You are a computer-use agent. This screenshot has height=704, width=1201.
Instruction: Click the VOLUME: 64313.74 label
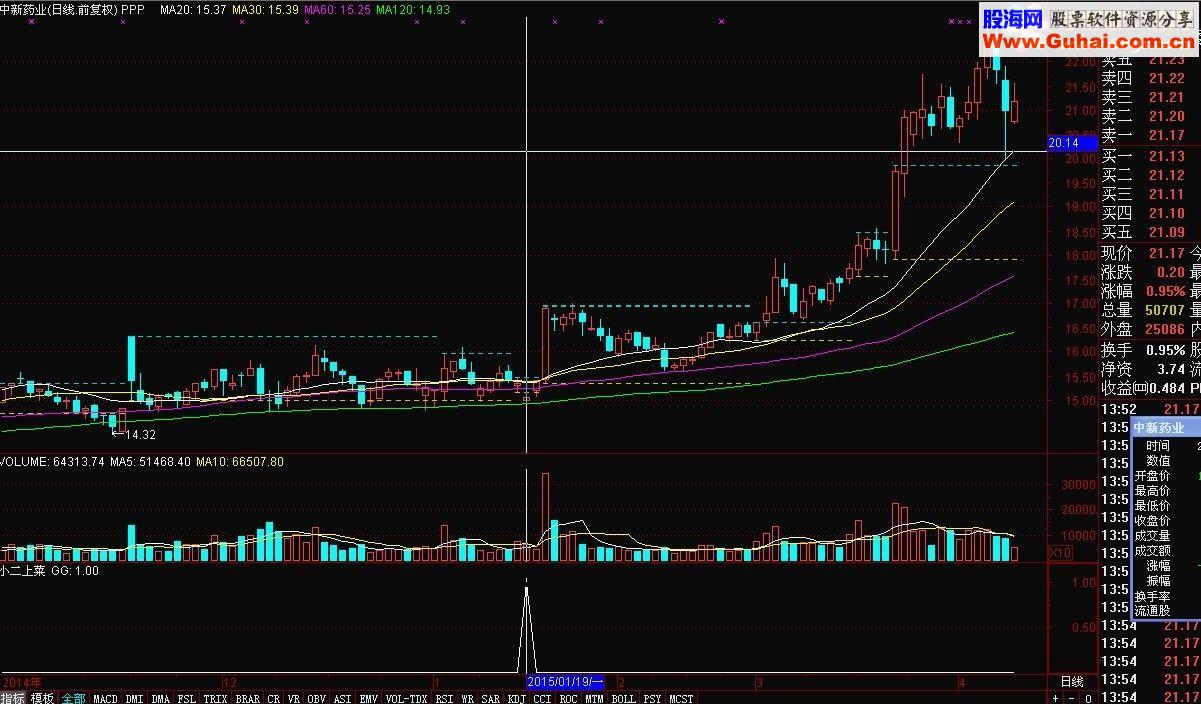[53, 462]
